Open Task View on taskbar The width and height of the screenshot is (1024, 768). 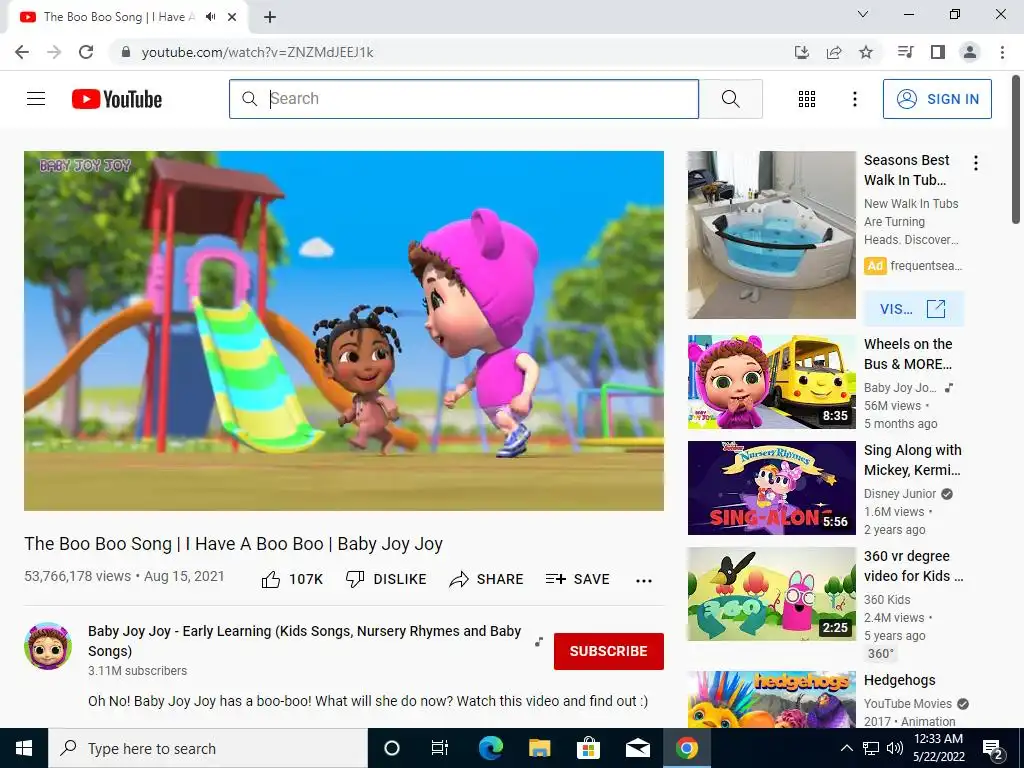[x=440, y=748]
